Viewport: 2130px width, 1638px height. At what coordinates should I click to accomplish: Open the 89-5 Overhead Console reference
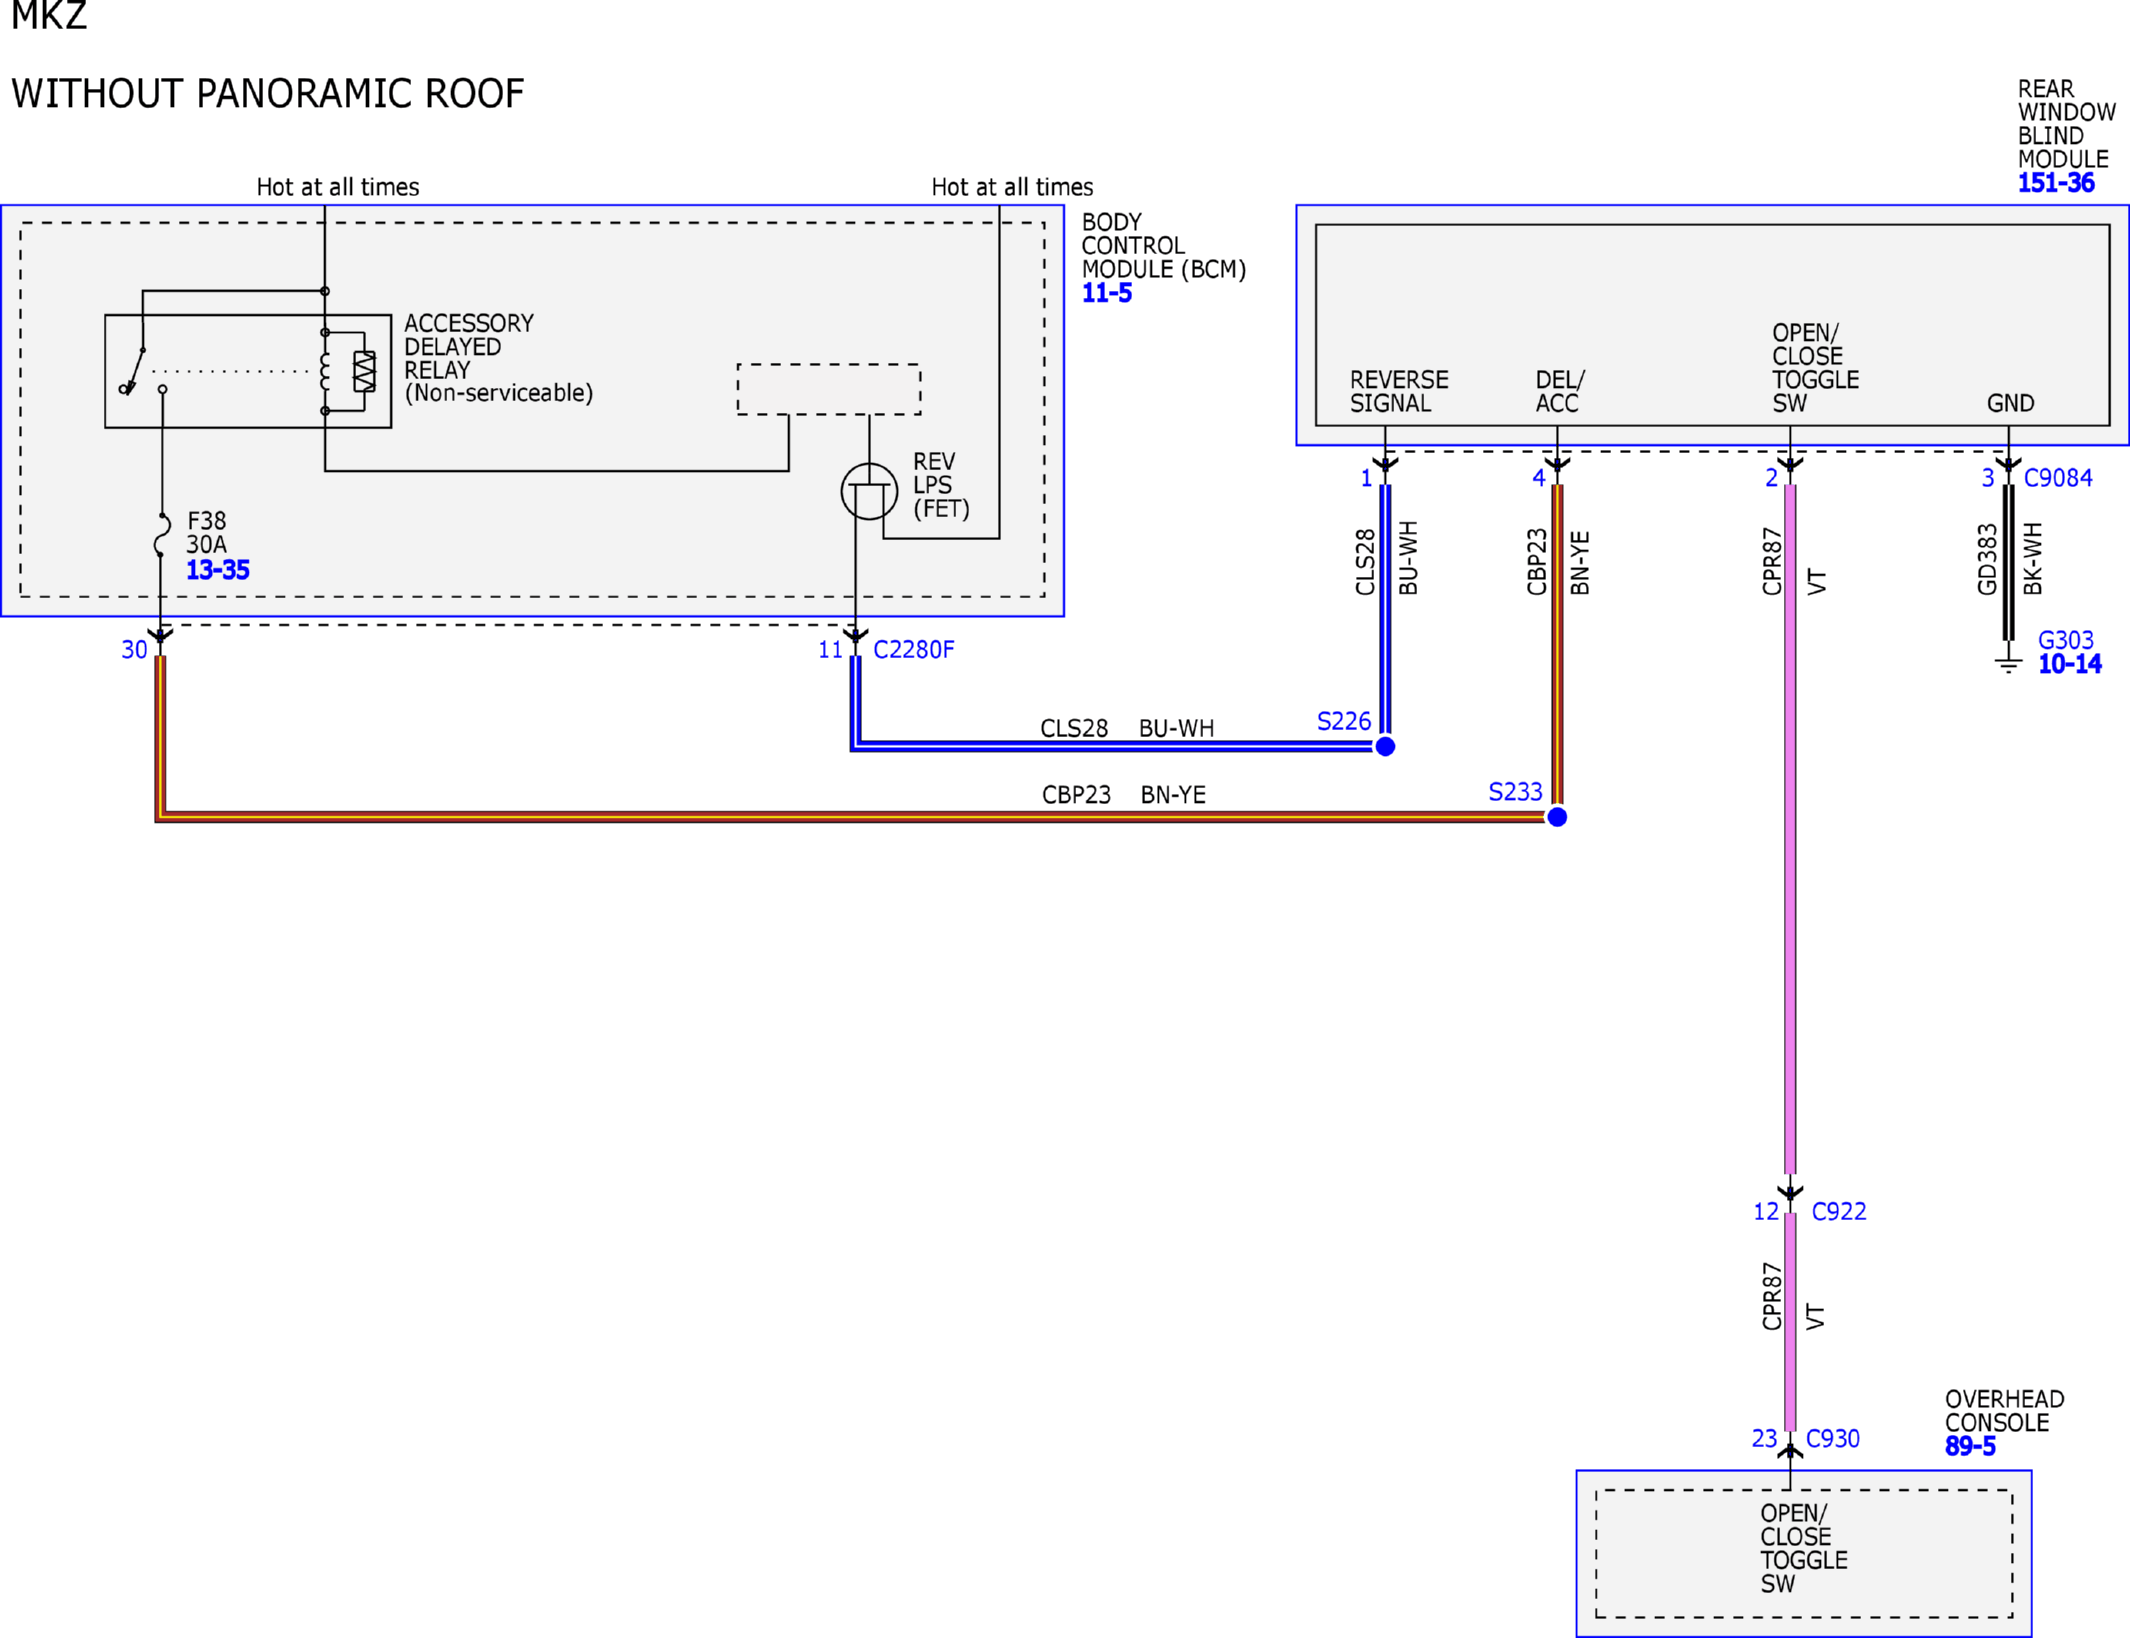pos(1969,1446)
